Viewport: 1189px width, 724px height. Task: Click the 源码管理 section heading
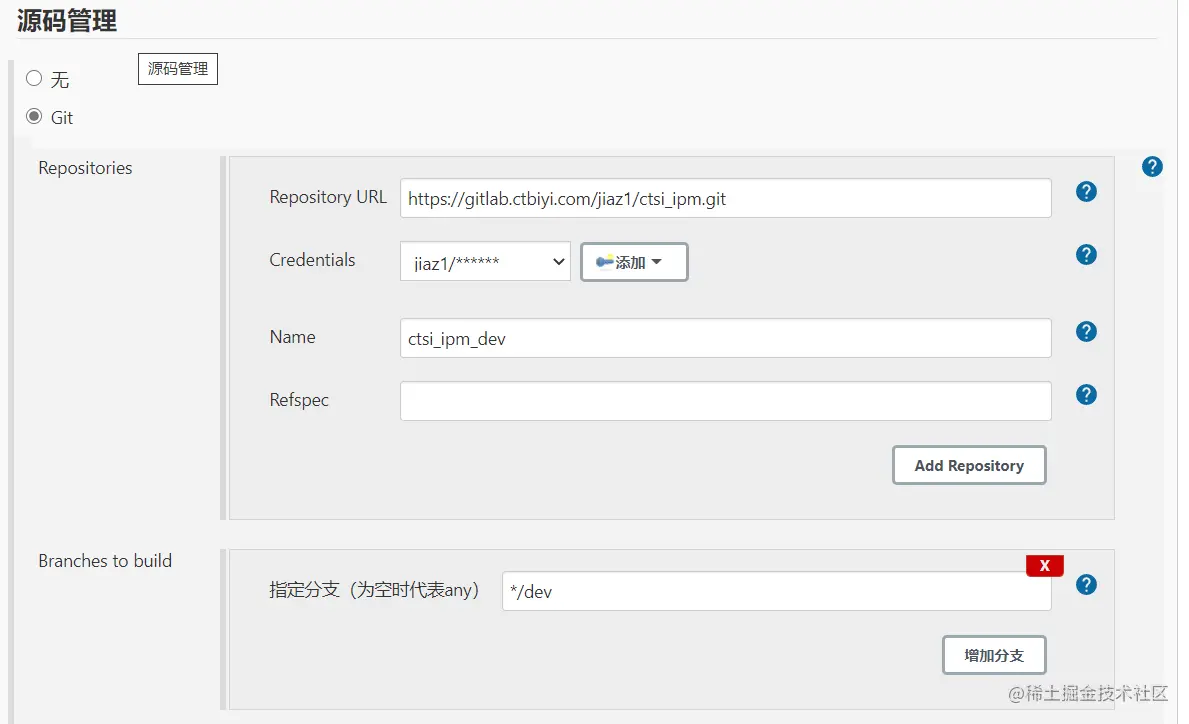pyautogui.click(x=67, y=20)
